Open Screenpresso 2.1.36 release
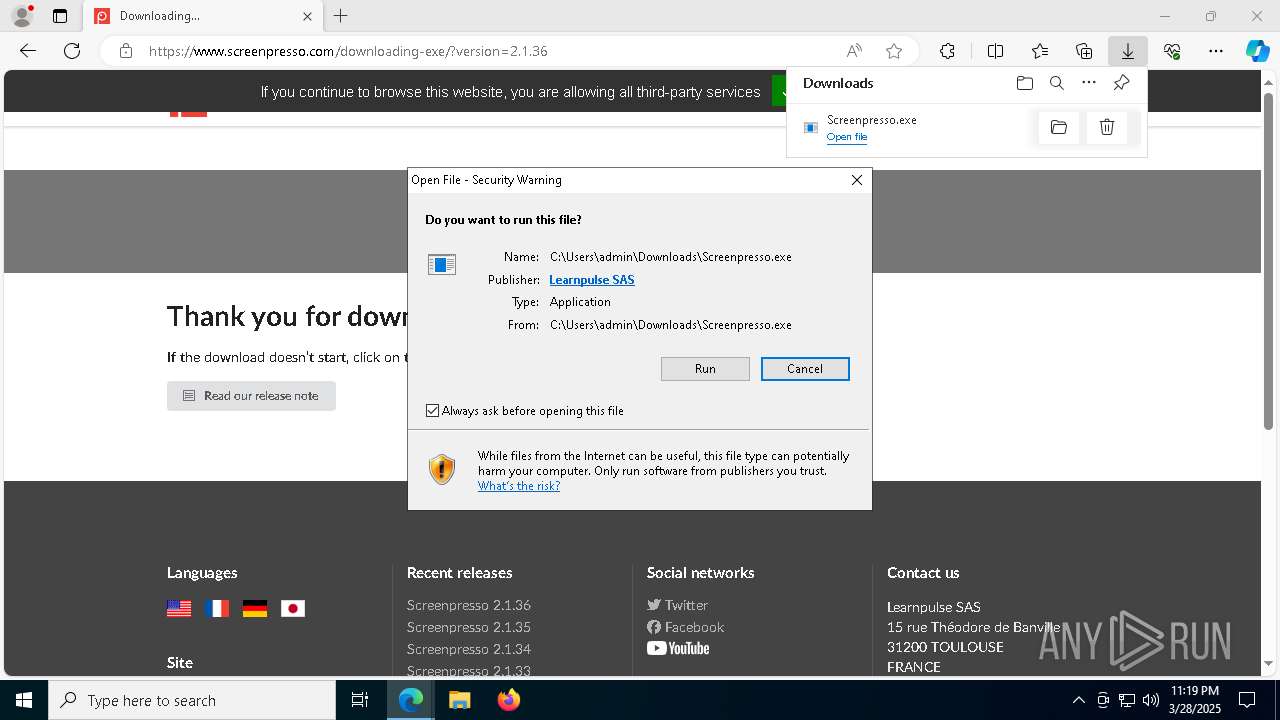Screen dimensions: 1280x720 click(x=469, y=605)
